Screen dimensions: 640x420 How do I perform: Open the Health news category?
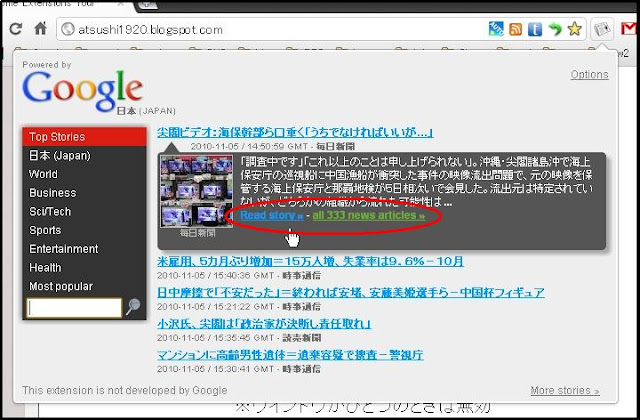[84, 268]
